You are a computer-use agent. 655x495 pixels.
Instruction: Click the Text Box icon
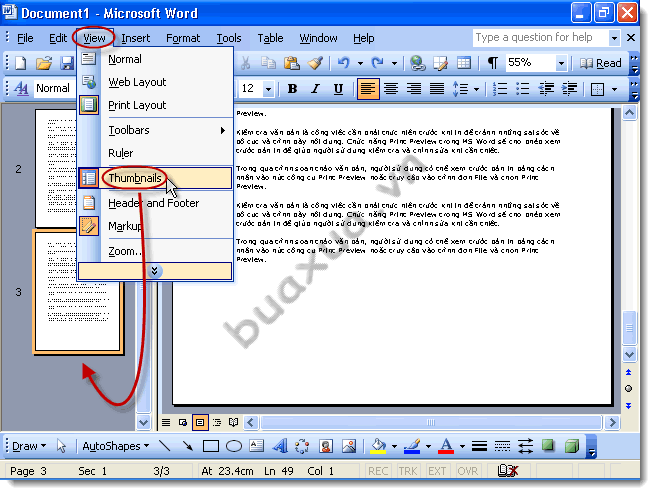point(256,446)
